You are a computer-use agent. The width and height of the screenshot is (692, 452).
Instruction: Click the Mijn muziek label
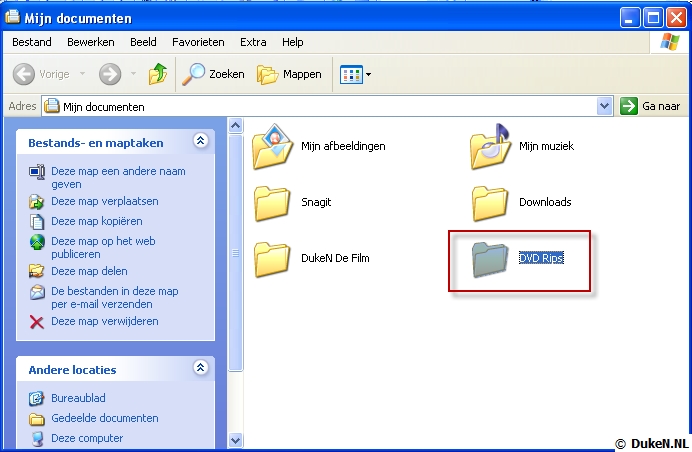(546, 146)
